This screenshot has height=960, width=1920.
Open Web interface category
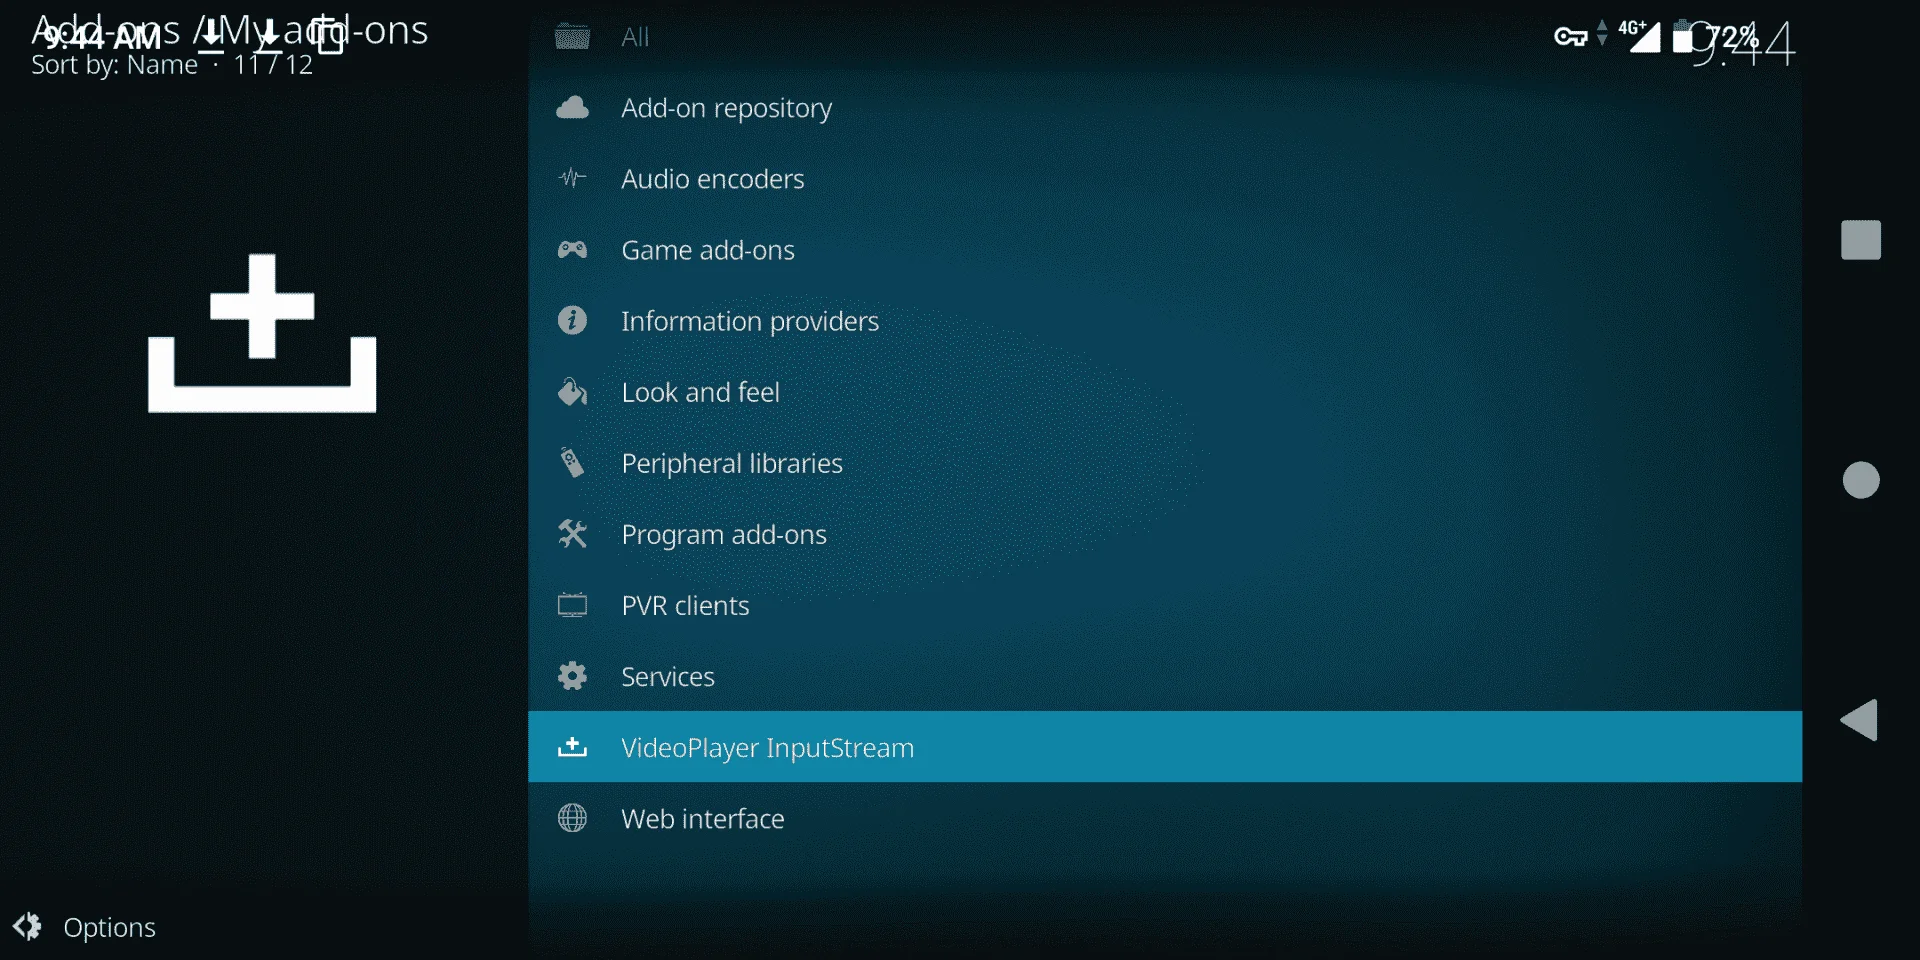[1165, 818]
